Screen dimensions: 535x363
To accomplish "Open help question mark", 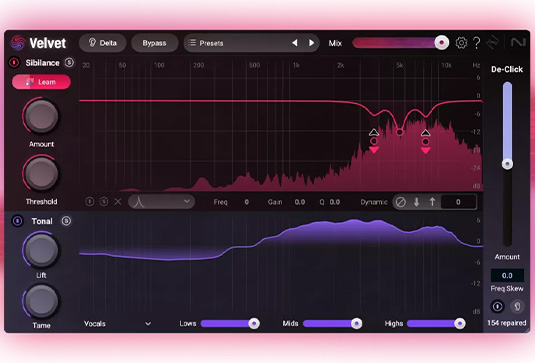I will click(477, 43).
